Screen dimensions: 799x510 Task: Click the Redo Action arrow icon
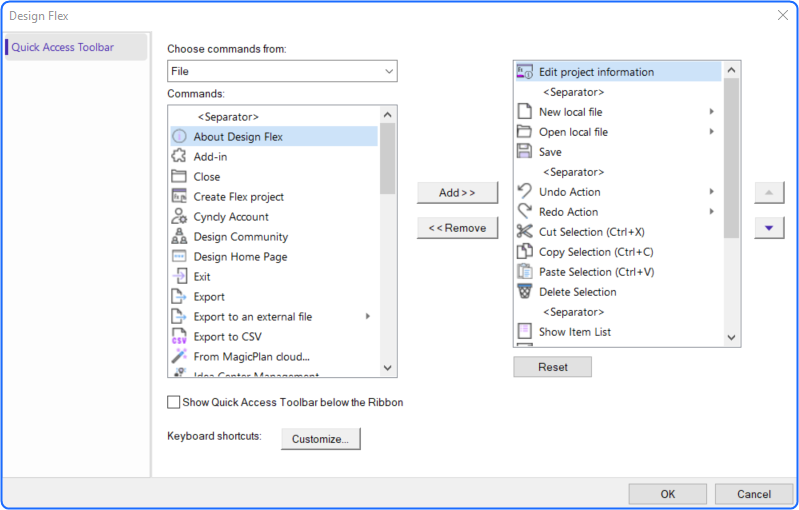click(x=525, y=211)
